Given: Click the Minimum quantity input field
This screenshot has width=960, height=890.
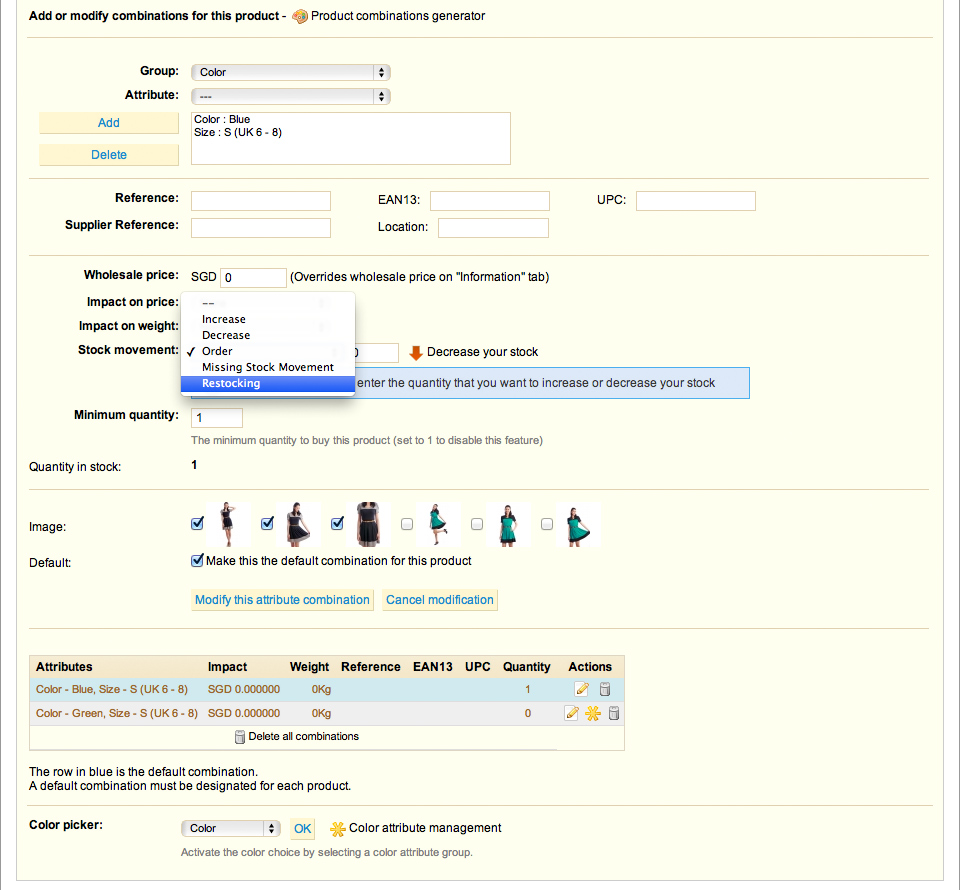Looking at the screenshot, I should (x=217, y=417).
